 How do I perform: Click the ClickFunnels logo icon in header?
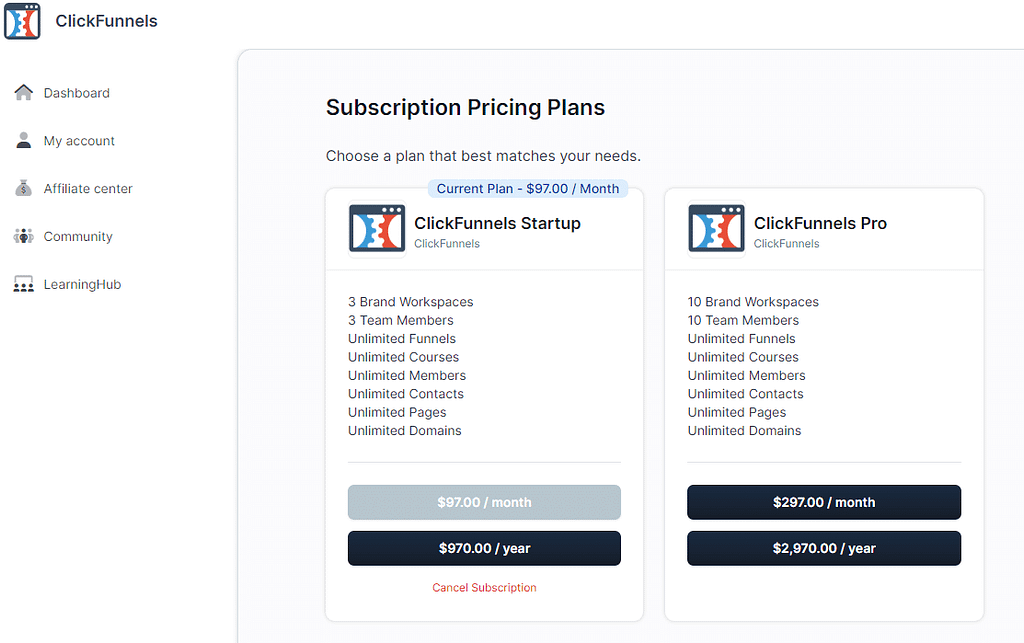(x=22, y=21)
